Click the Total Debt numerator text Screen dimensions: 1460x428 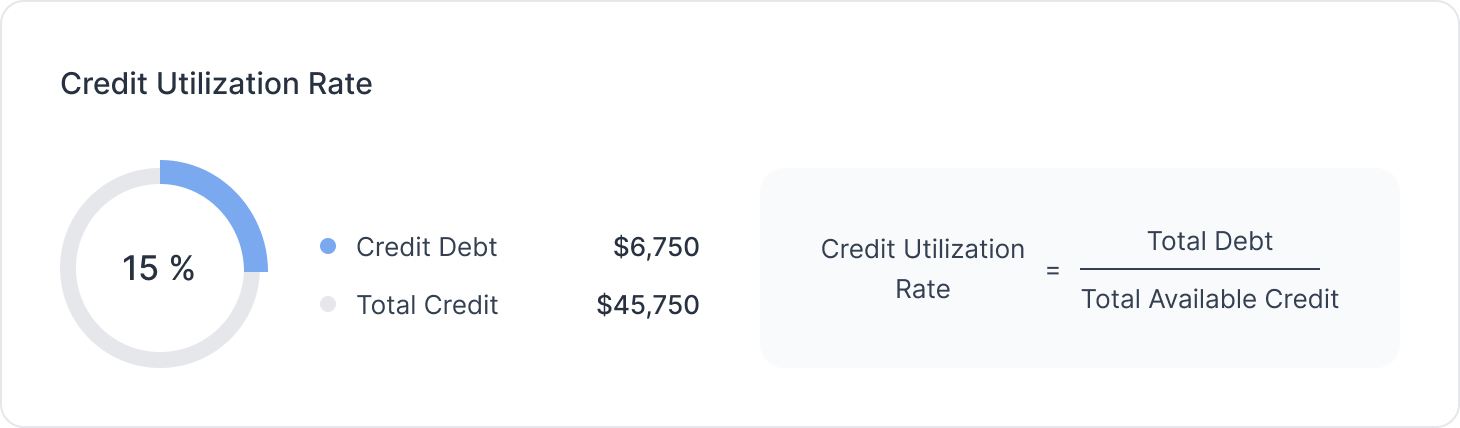coord(1210,241)
